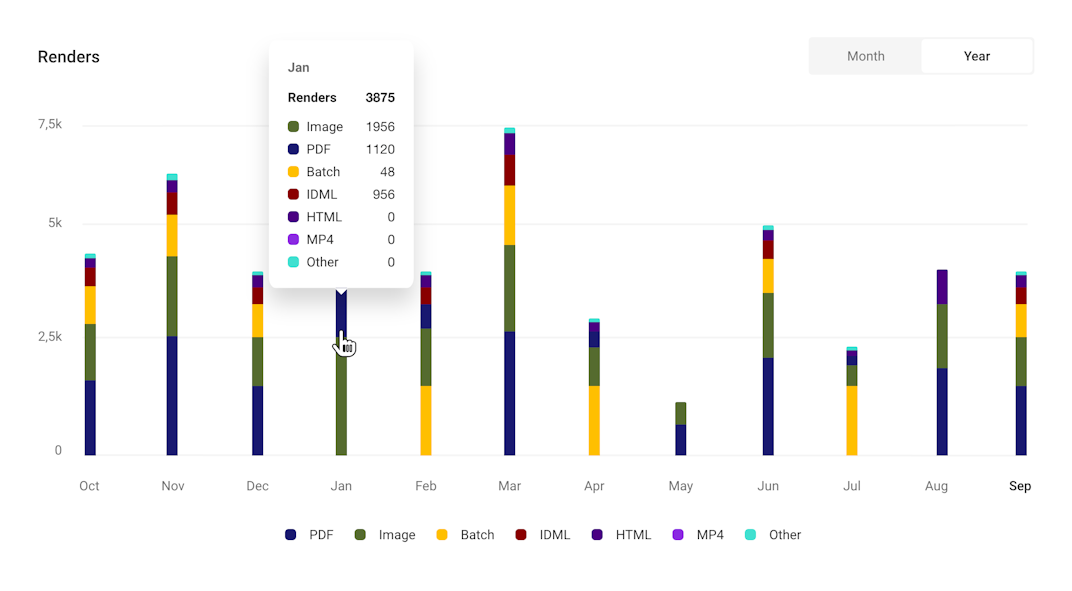Click the bold Sep axis label
This screenshot has height=591, width=1072.
pyautogui.click(x=1020, y=486)
